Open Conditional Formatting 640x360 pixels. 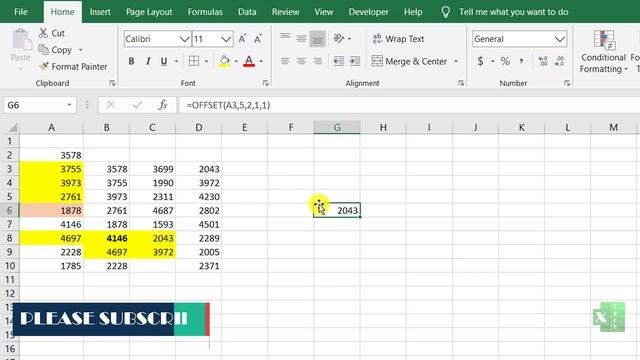tap(603, 51)
